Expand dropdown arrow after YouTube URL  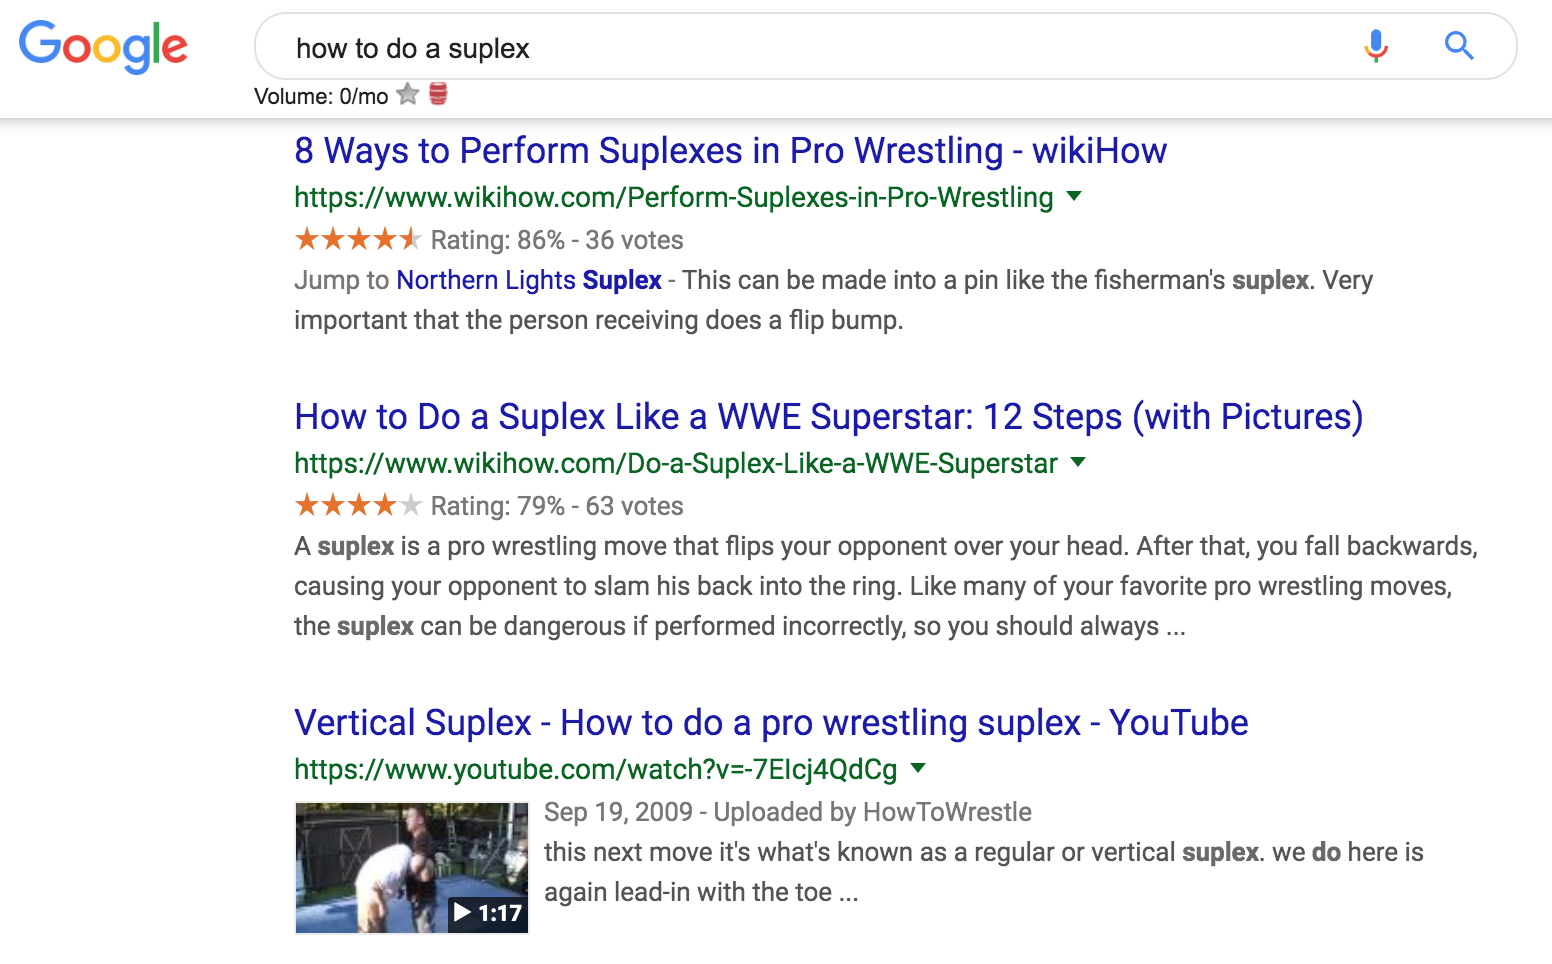(919, 768)
